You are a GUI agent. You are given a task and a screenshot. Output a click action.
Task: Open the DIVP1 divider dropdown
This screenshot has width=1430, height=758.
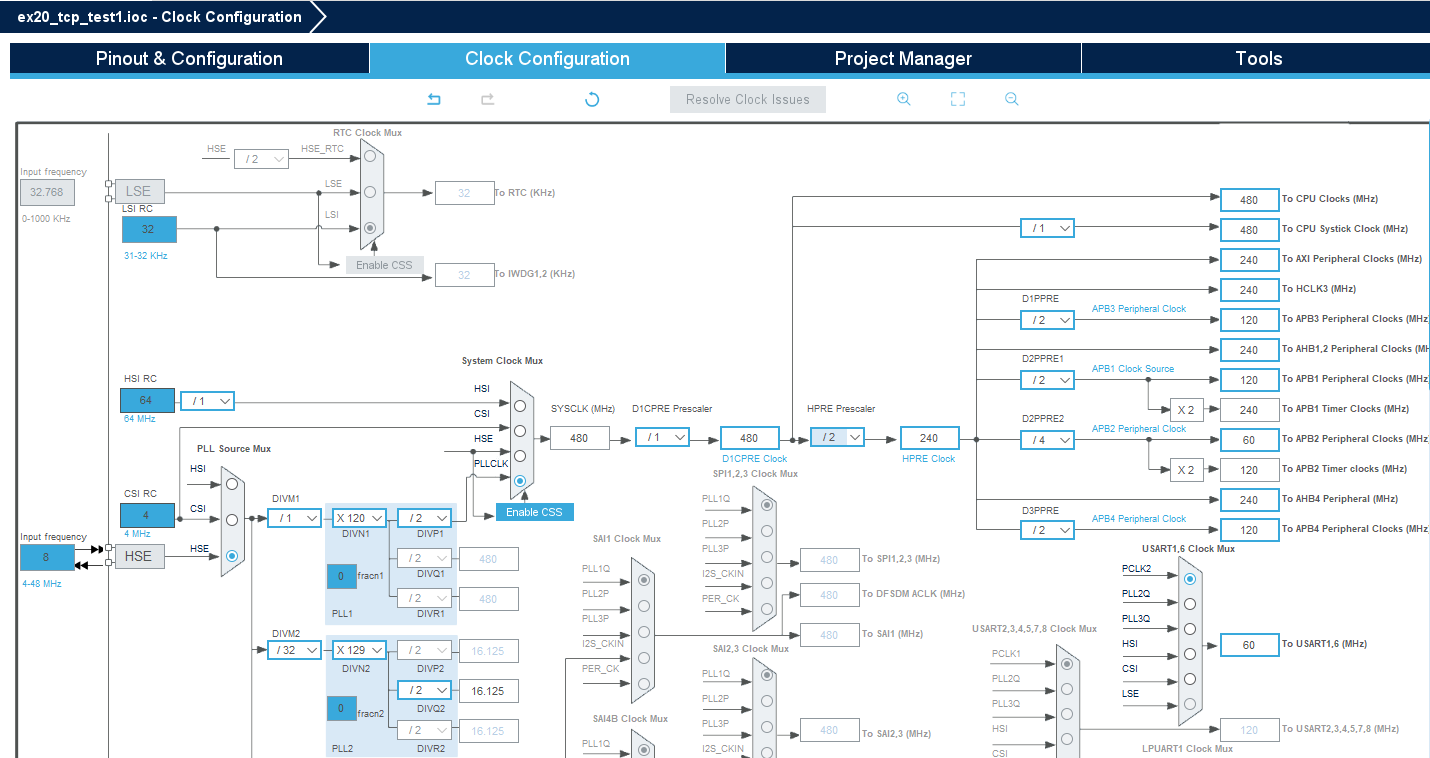(425, 518)
